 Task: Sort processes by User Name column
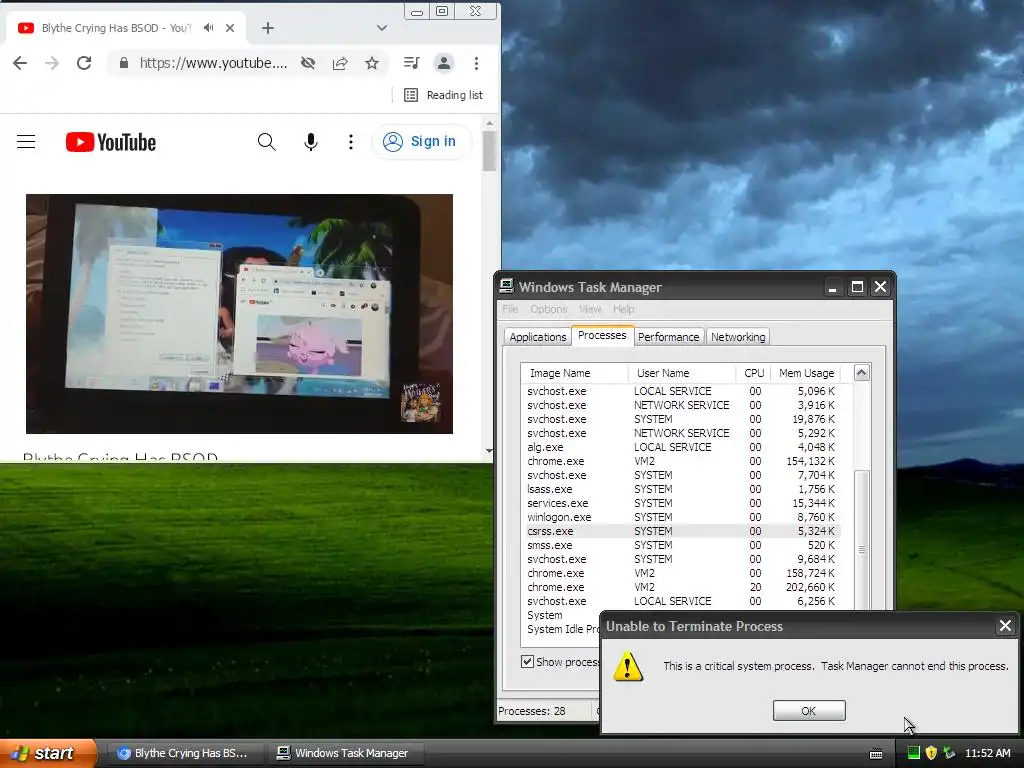tap(682, 373)
